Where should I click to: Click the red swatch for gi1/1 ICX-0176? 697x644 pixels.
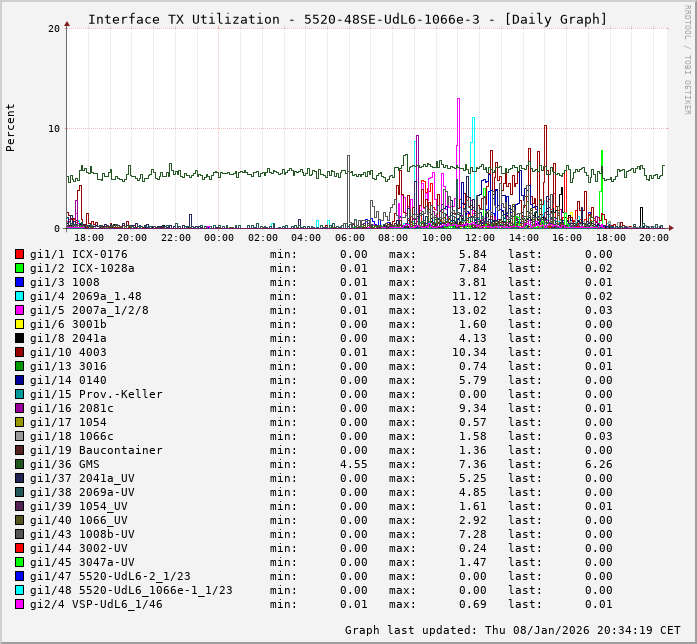(19, 254)
